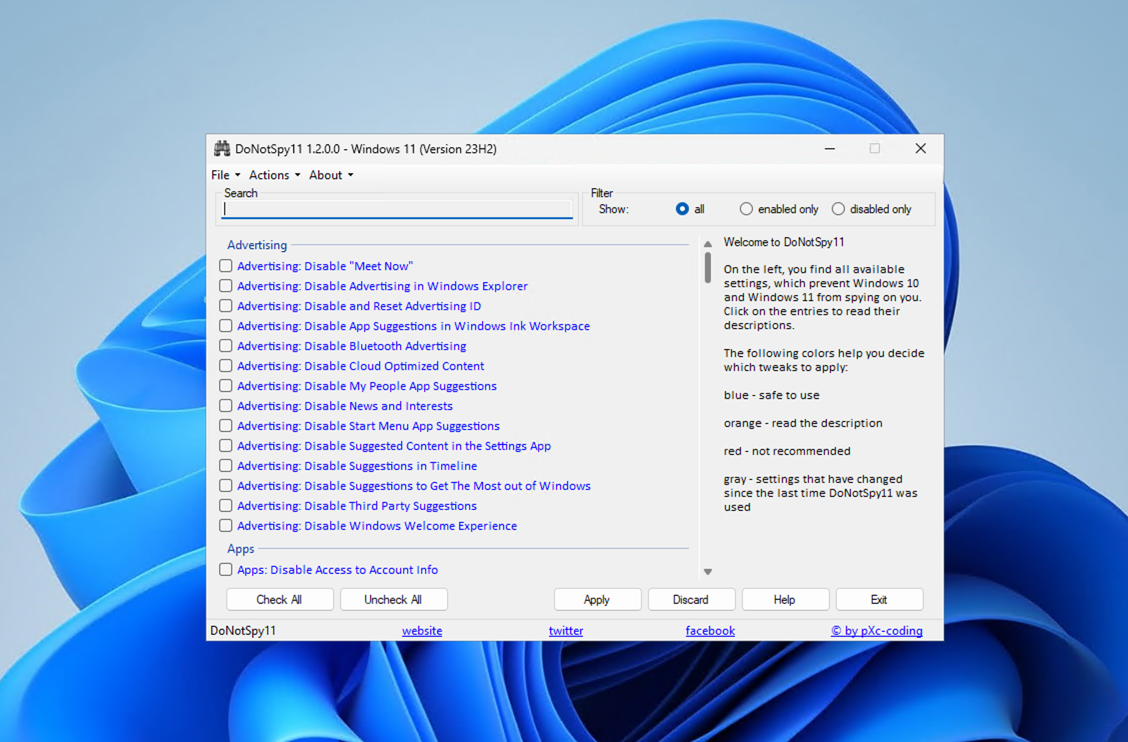Screen dimensions: 1128x742
Task: Open the facebook link
Action: click(x=710, y=630)
